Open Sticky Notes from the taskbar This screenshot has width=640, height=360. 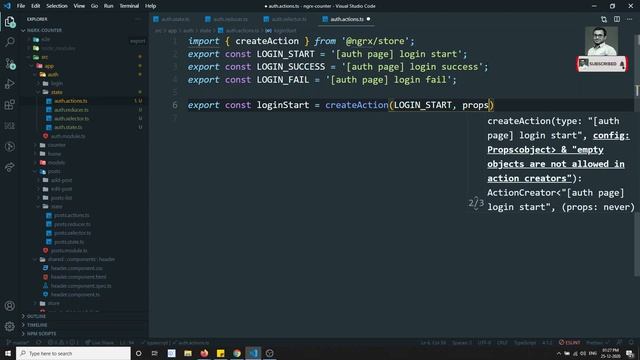(220, 353)
